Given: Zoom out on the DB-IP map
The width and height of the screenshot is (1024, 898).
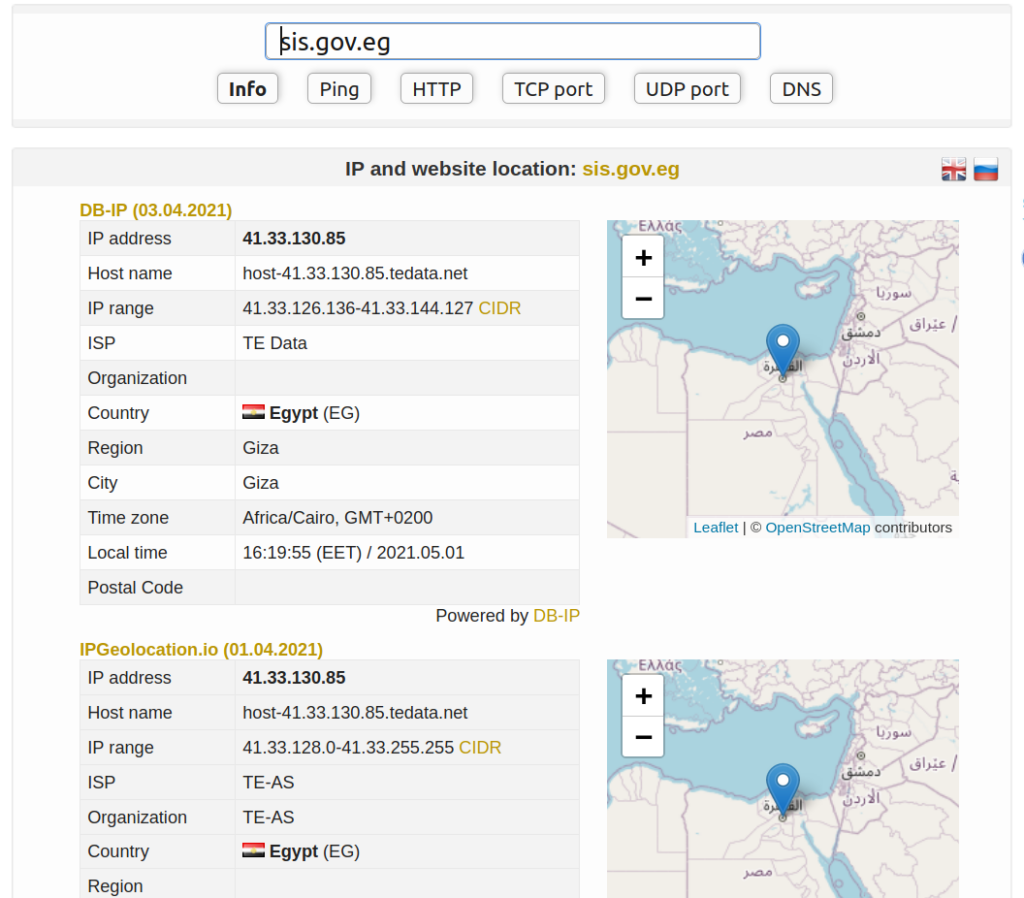Looking at the screenshot, I should coord(643,298).
